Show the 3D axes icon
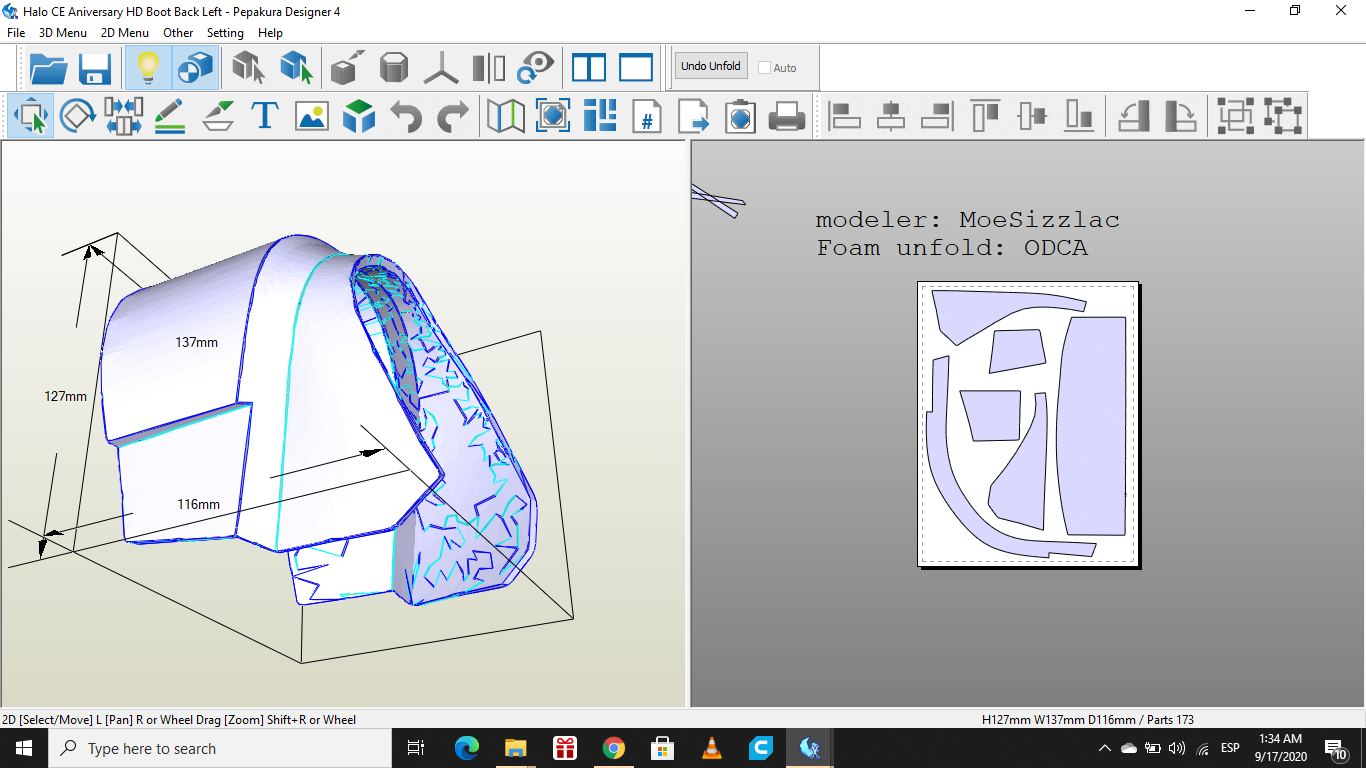The height and width of the screenshot is (768, 1366). (441, 68)
